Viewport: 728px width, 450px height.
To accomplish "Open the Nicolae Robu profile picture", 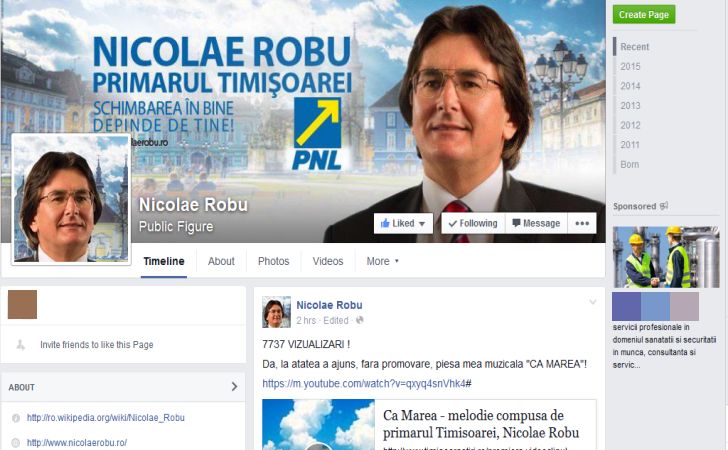I will pyautogui.click(x=71, y=199).
